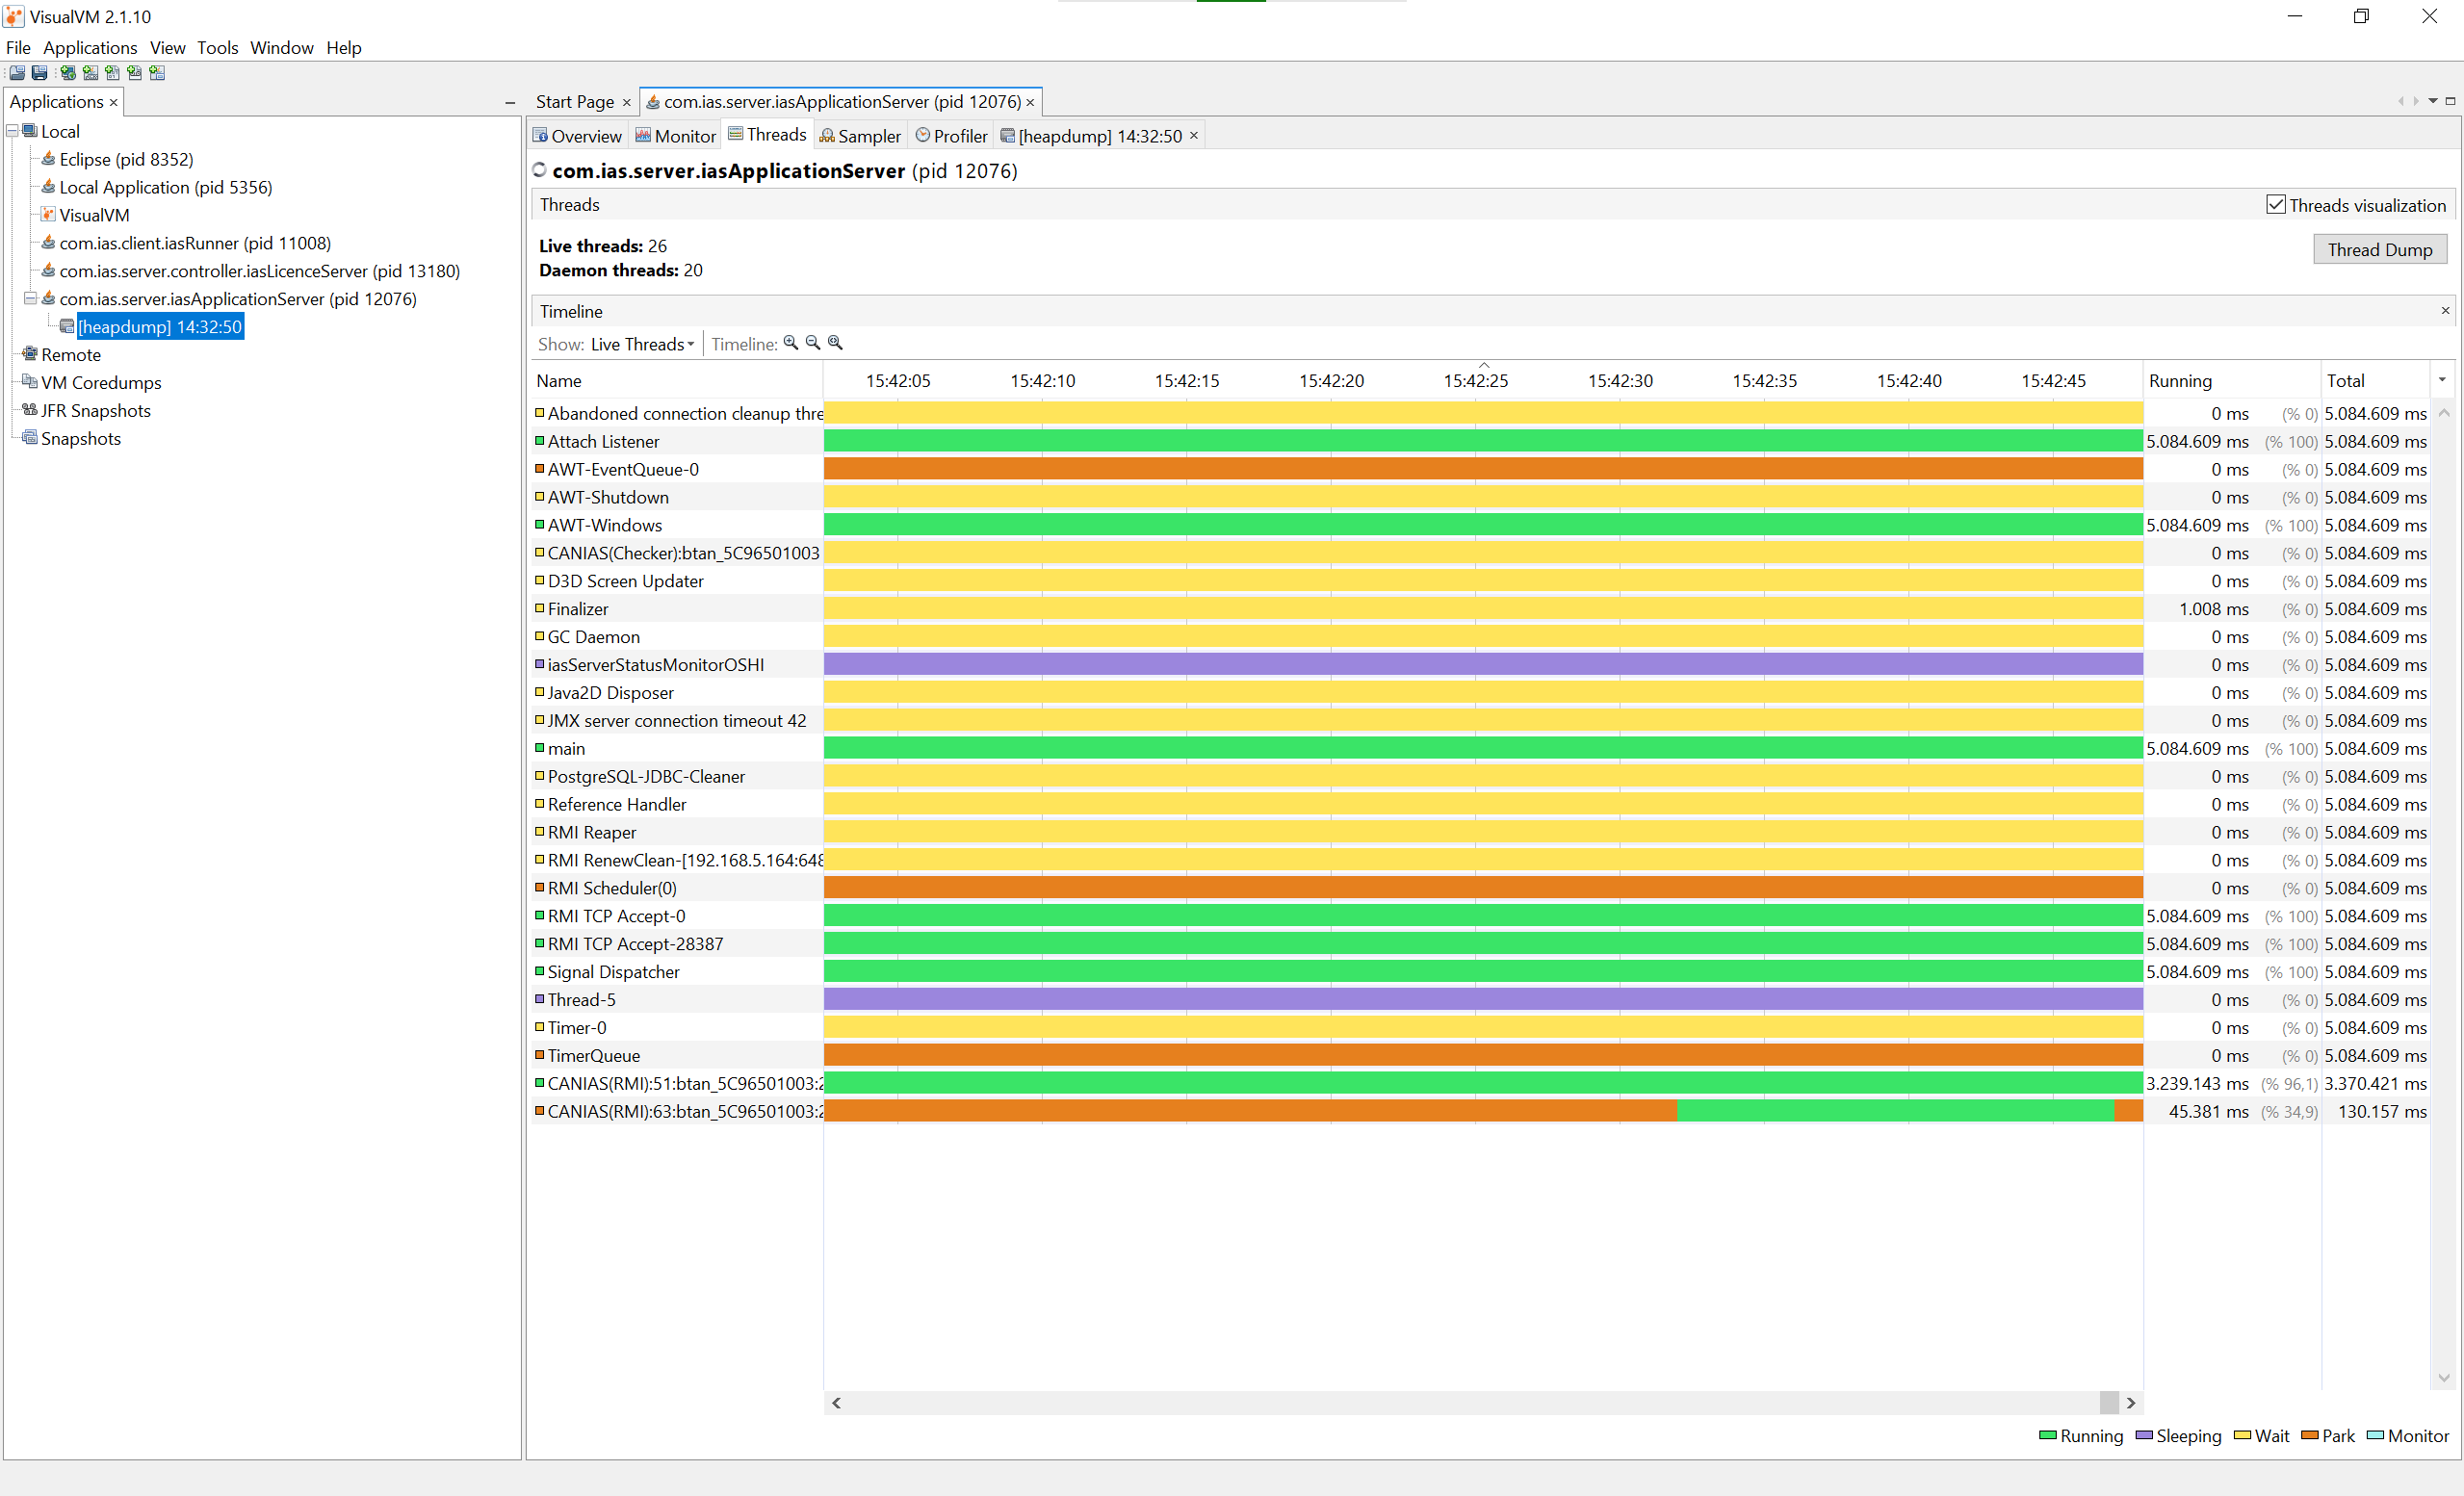Click the iasRunner (pid 11008) application icon

48,243
